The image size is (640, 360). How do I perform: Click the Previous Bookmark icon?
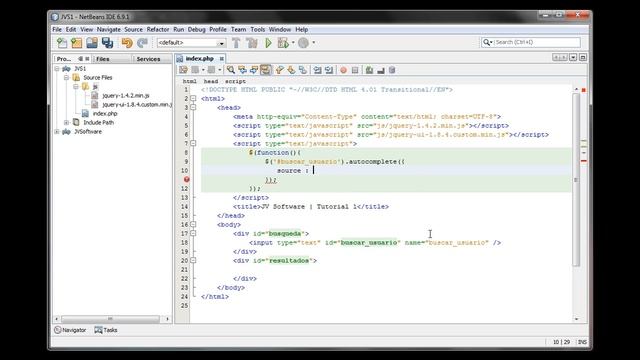(x=280, y=70)
